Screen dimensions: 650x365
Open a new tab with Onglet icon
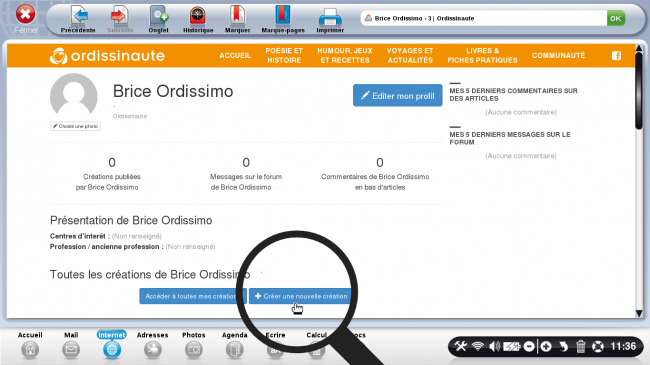click(x=159, y=16)
